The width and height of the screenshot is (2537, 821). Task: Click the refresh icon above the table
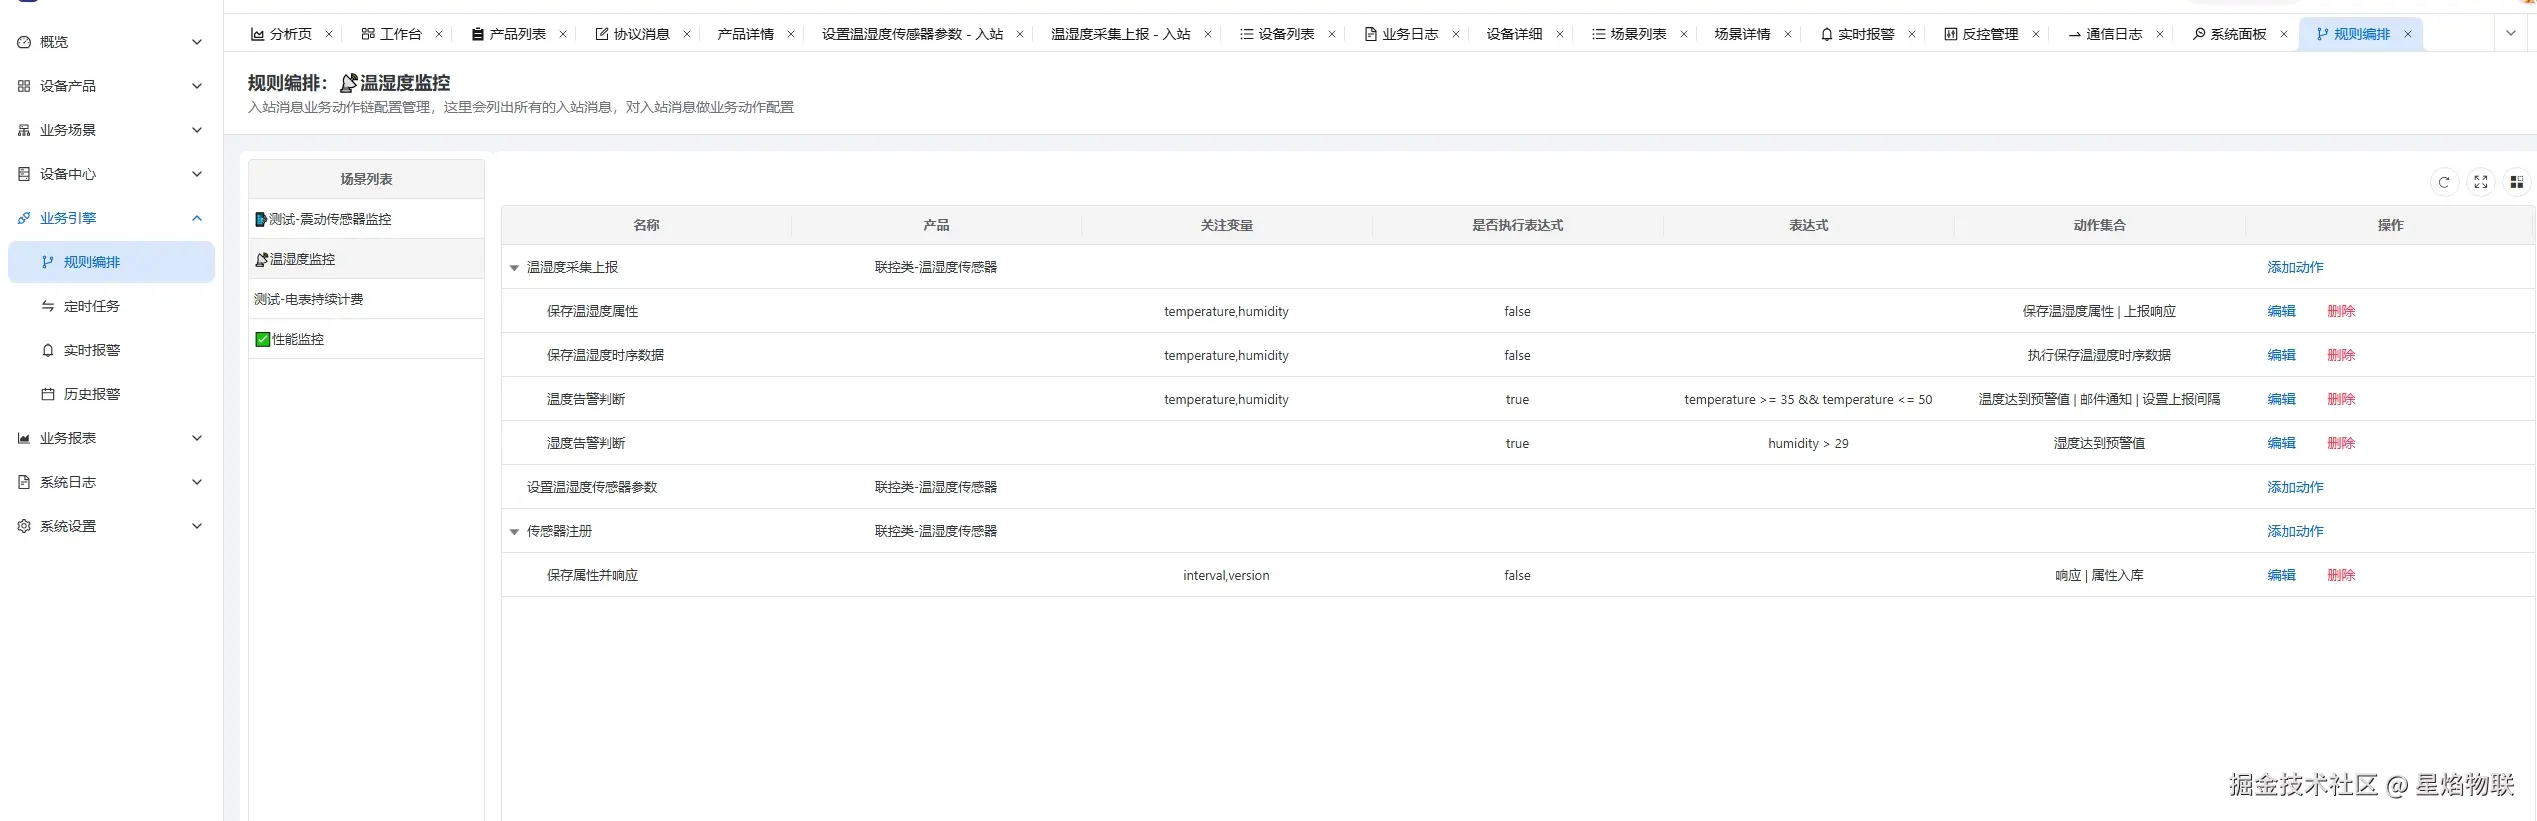click(x=2444, y=182)
